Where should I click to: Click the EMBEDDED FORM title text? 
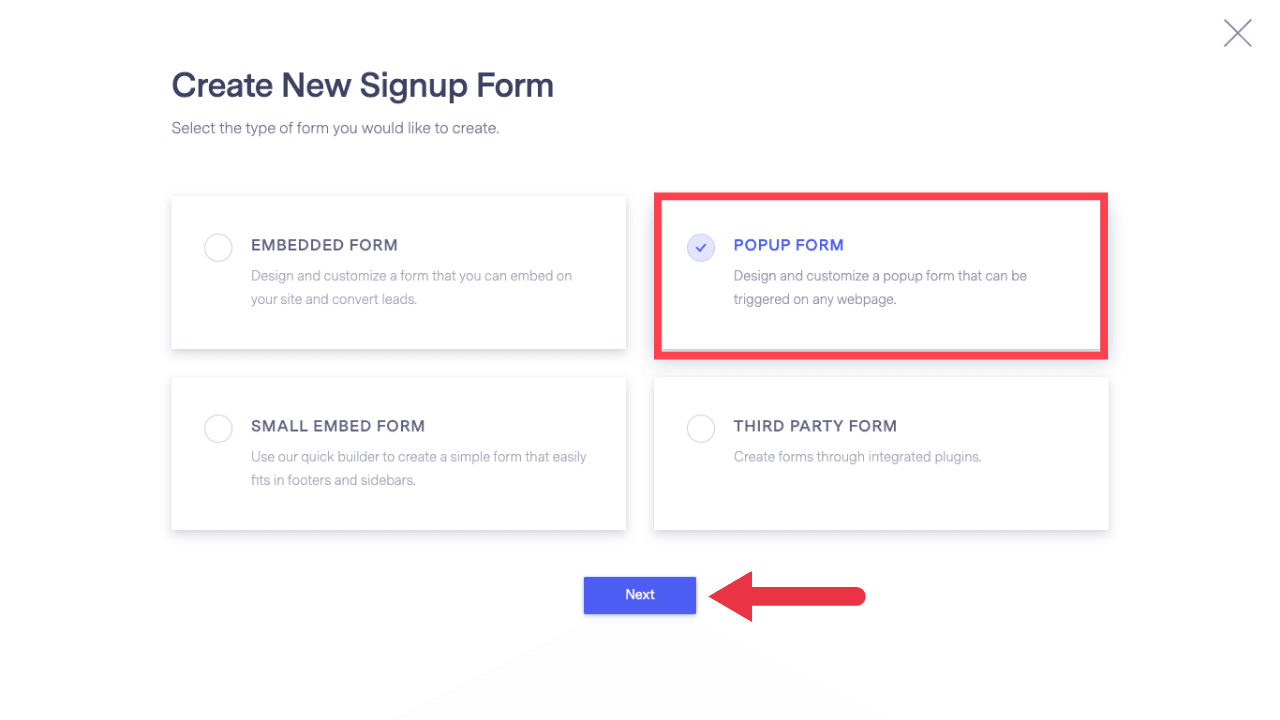(x=324, y=245)
